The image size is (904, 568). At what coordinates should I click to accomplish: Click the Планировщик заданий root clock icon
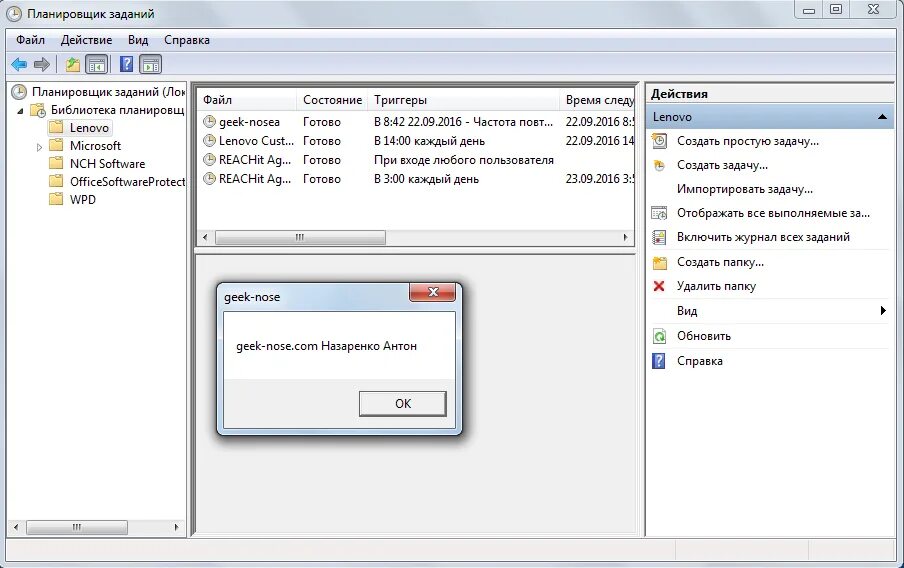(x=19, y=92)
